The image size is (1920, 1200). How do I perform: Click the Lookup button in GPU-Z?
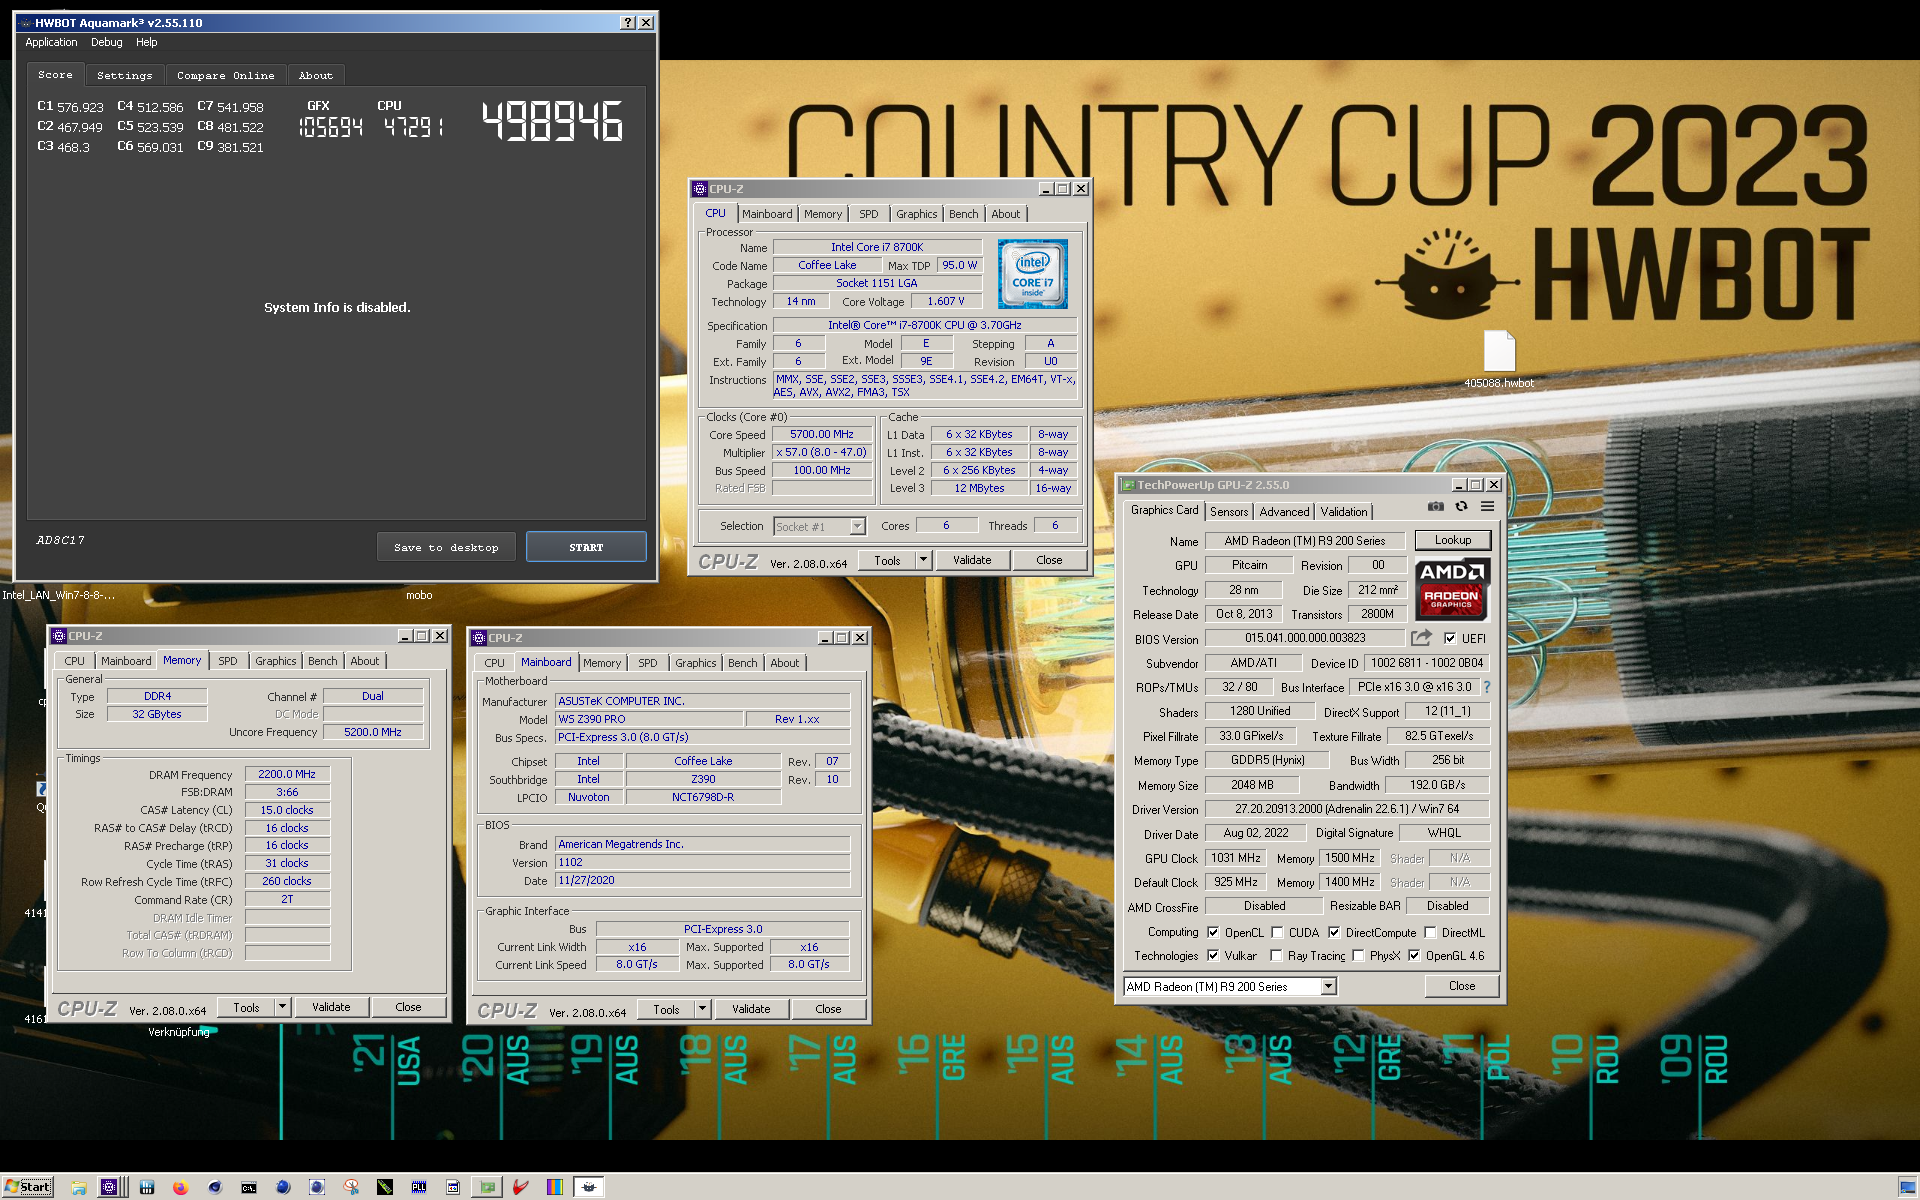point(1452,540)
